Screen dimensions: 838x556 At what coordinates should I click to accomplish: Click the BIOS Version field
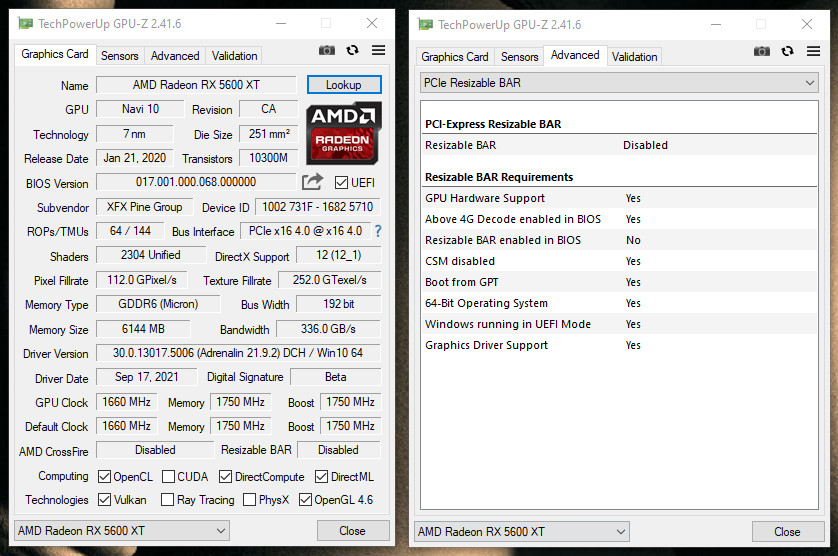pyautogui.click(x=196, y=182)
